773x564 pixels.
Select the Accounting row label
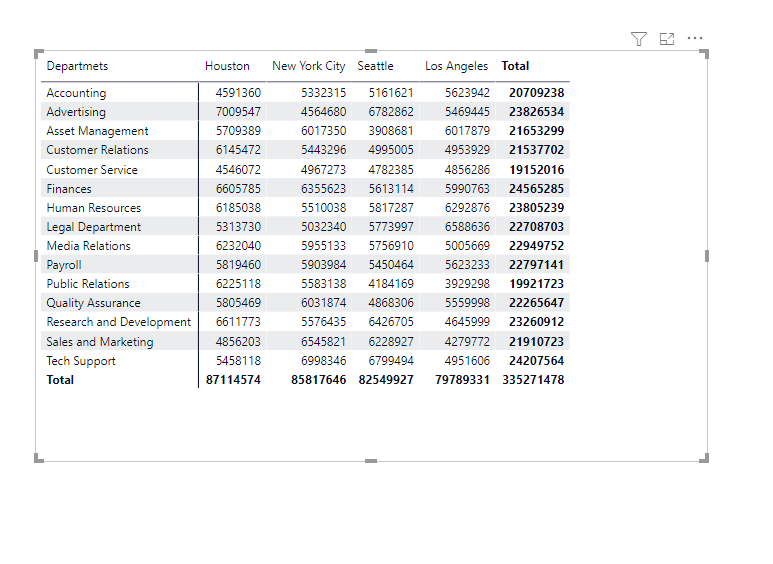(76, 93)
